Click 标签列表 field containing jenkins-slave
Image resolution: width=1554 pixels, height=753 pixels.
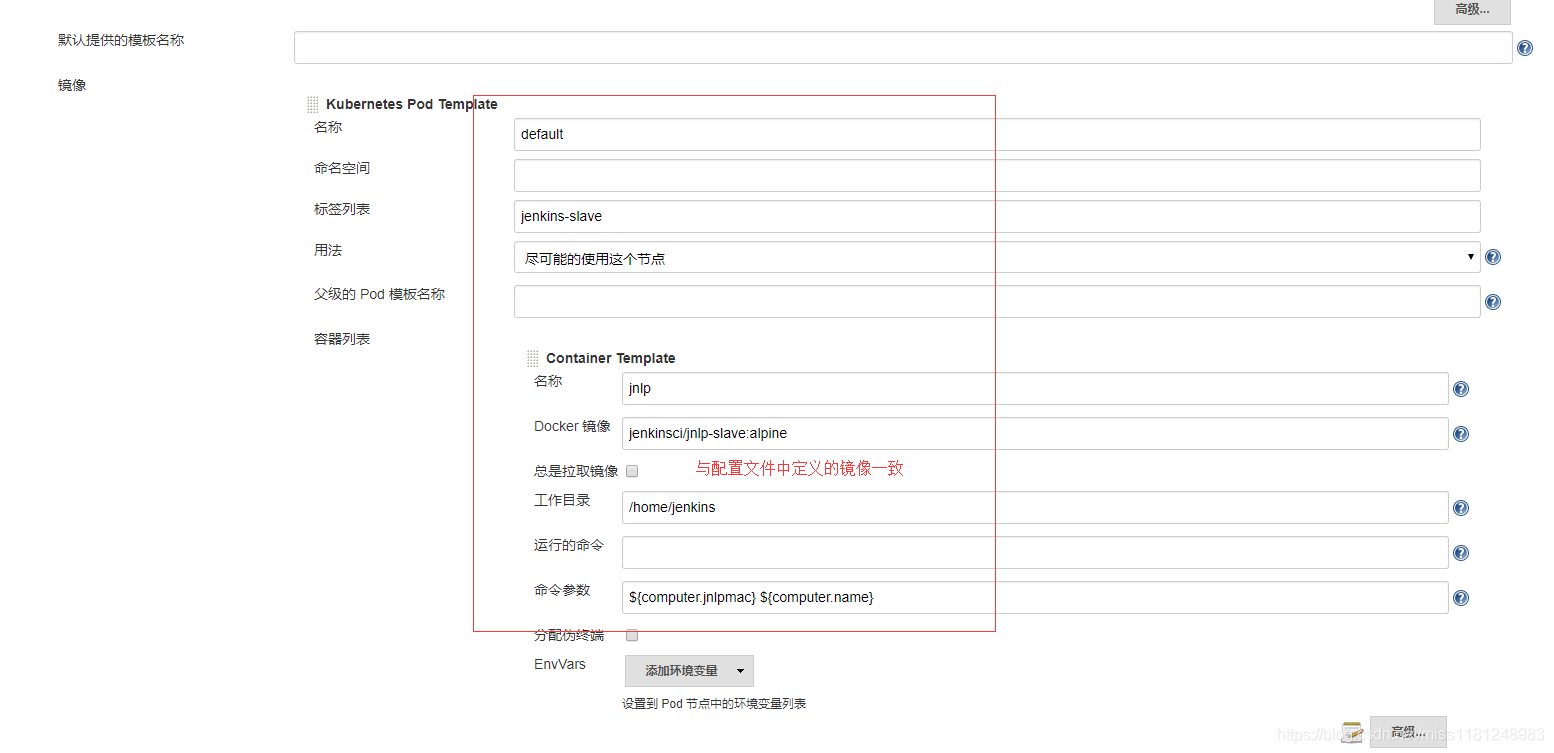997,216
